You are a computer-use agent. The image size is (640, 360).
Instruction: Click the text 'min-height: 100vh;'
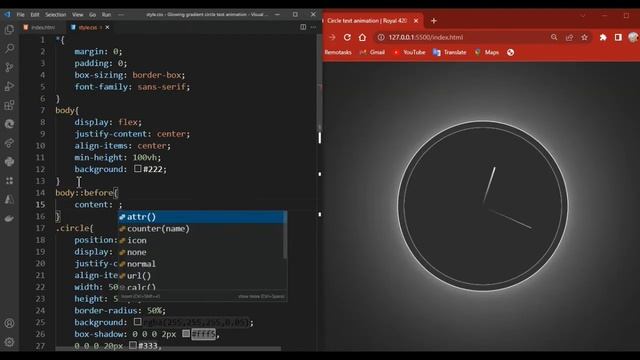118,158
